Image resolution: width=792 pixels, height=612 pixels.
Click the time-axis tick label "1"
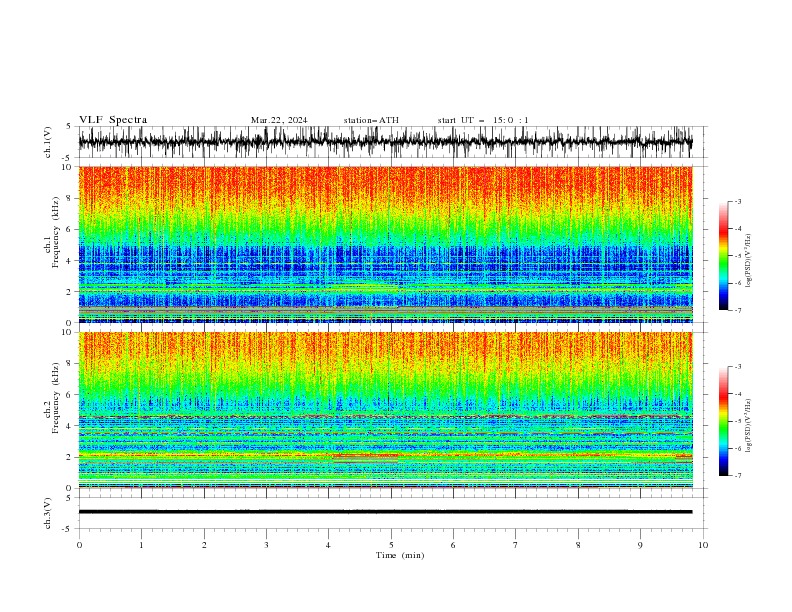(142, 545)
